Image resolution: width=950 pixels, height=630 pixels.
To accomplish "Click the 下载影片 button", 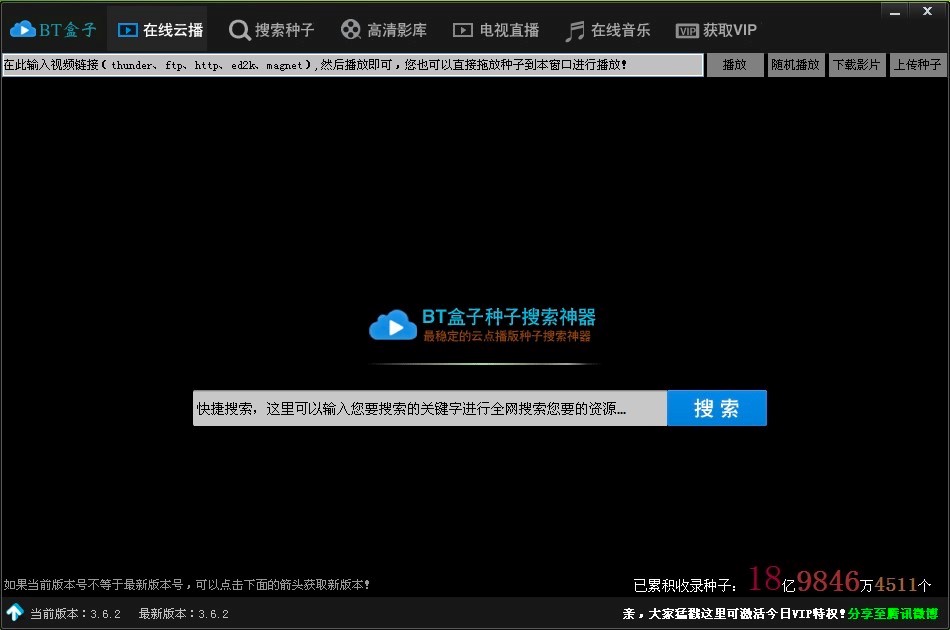I will pos(856,65).
